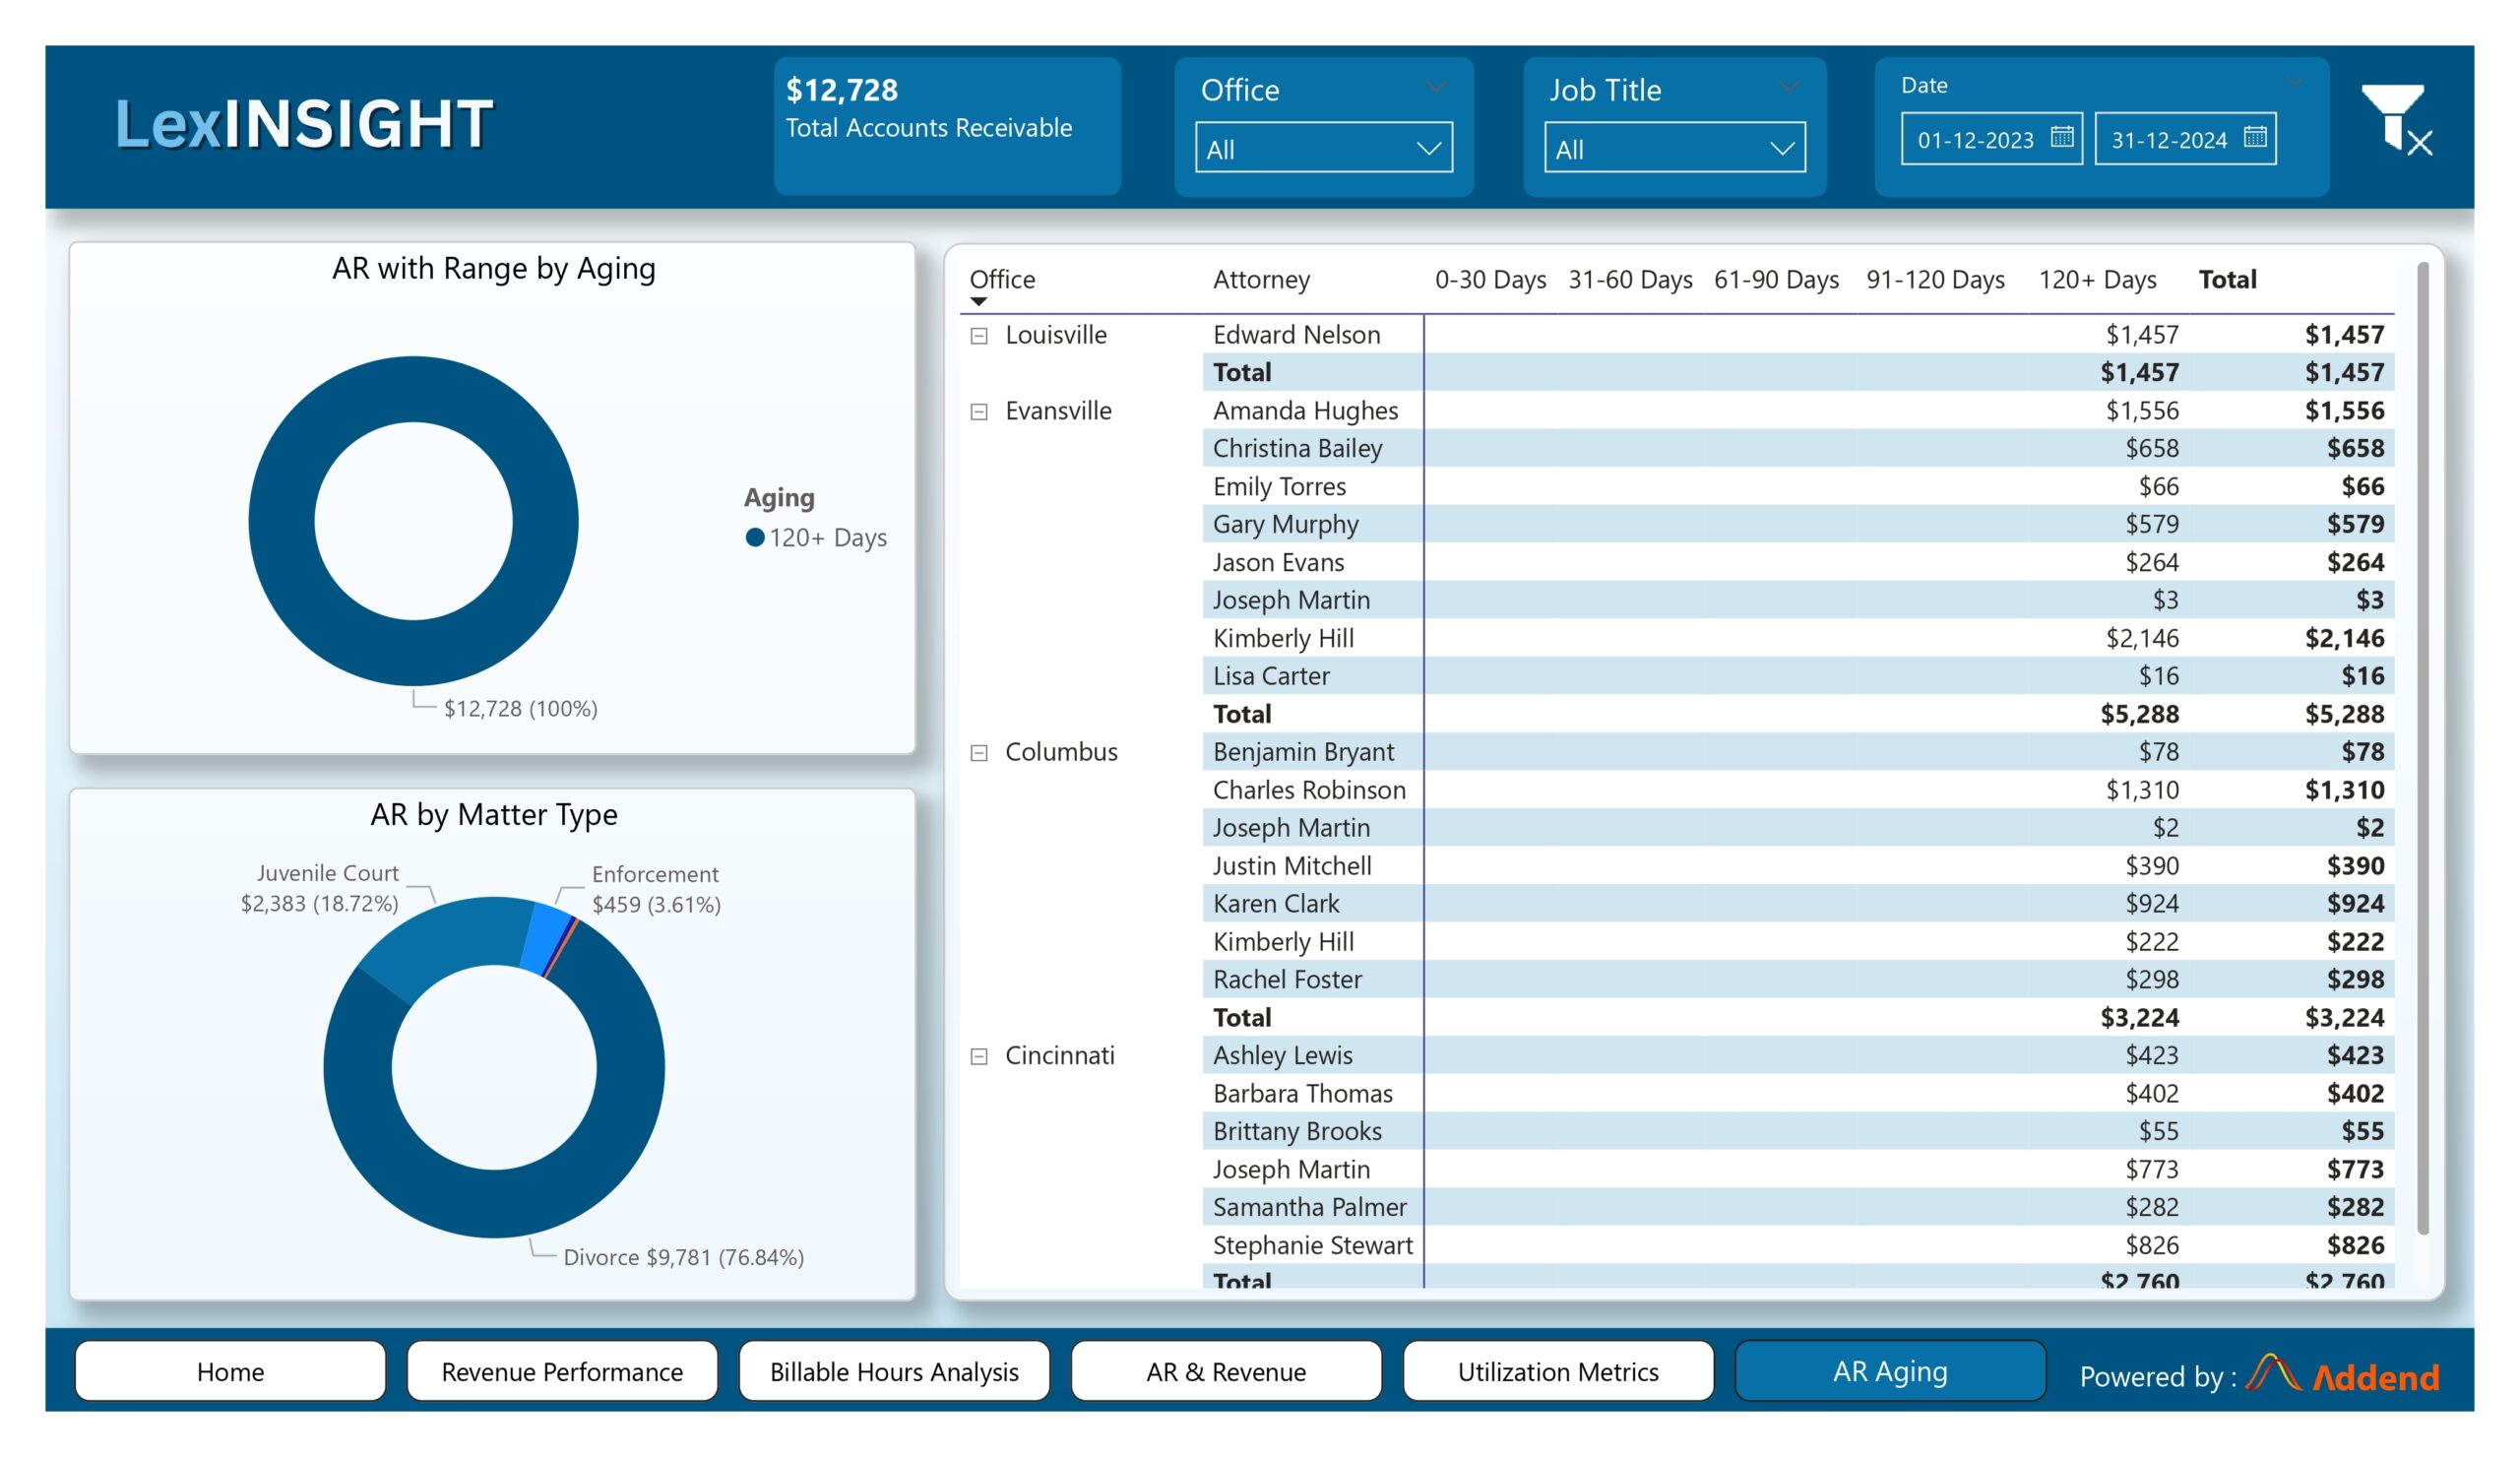Select 120+ Days legend marker
The image size is (2520, 1457).
click(x=755, y=538)
